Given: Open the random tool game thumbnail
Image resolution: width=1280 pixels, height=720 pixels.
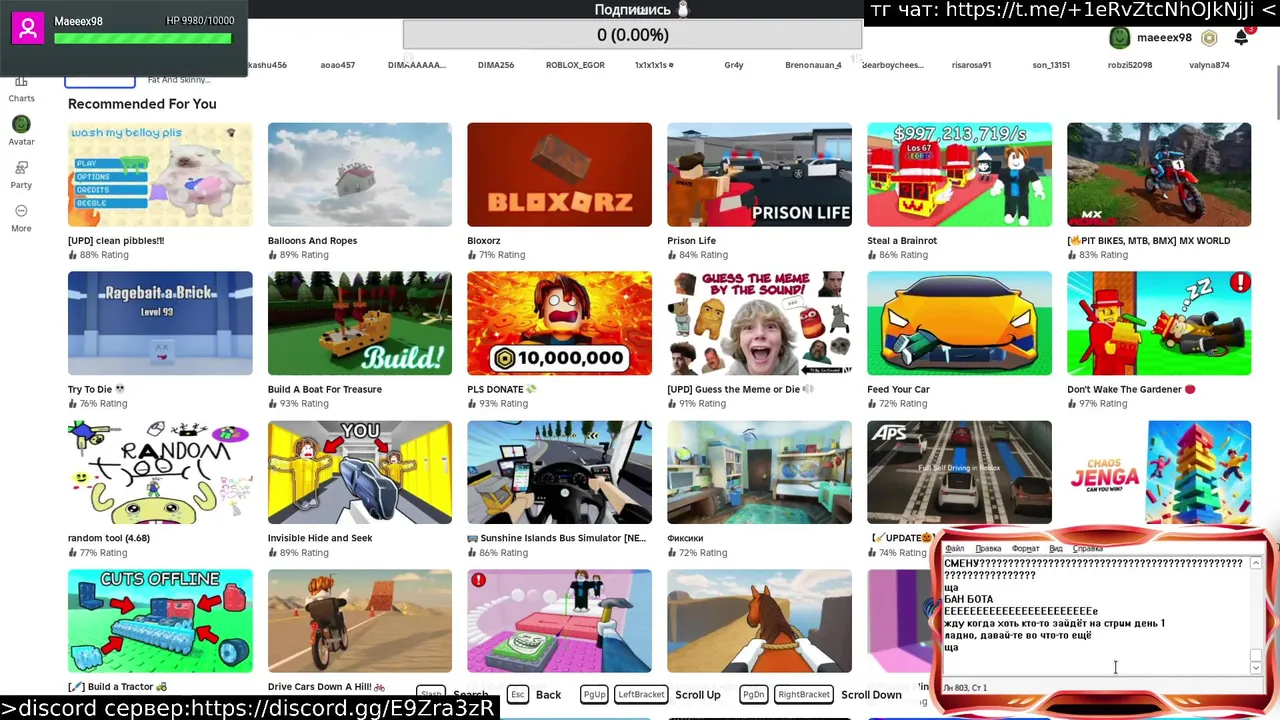Looking at the screenshot, I should 160,472.
